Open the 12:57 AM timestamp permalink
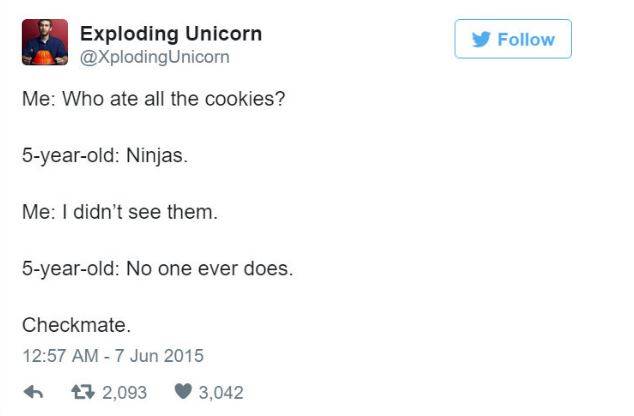Image resolution: width=634 pixels, height=416 pixels. tap(61, 356)
